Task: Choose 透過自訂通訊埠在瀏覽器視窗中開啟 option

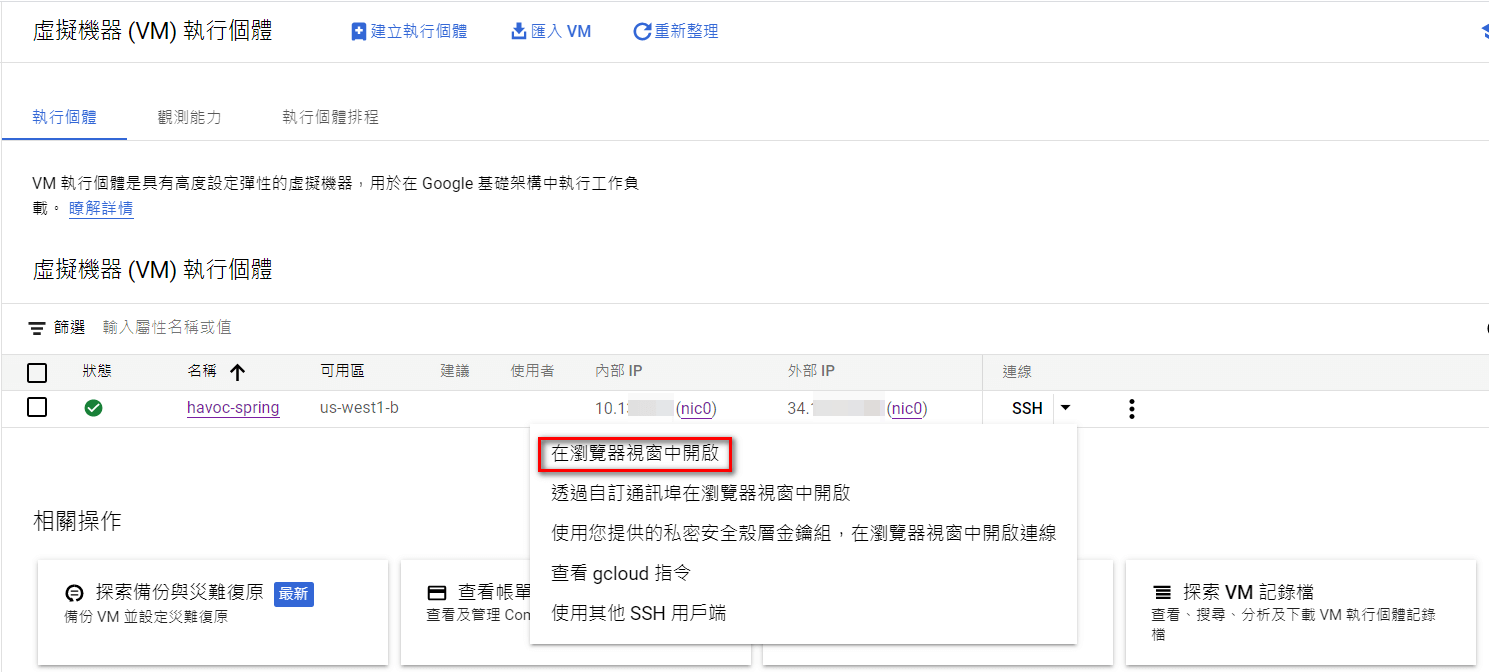Action: [x=700, y=493]
